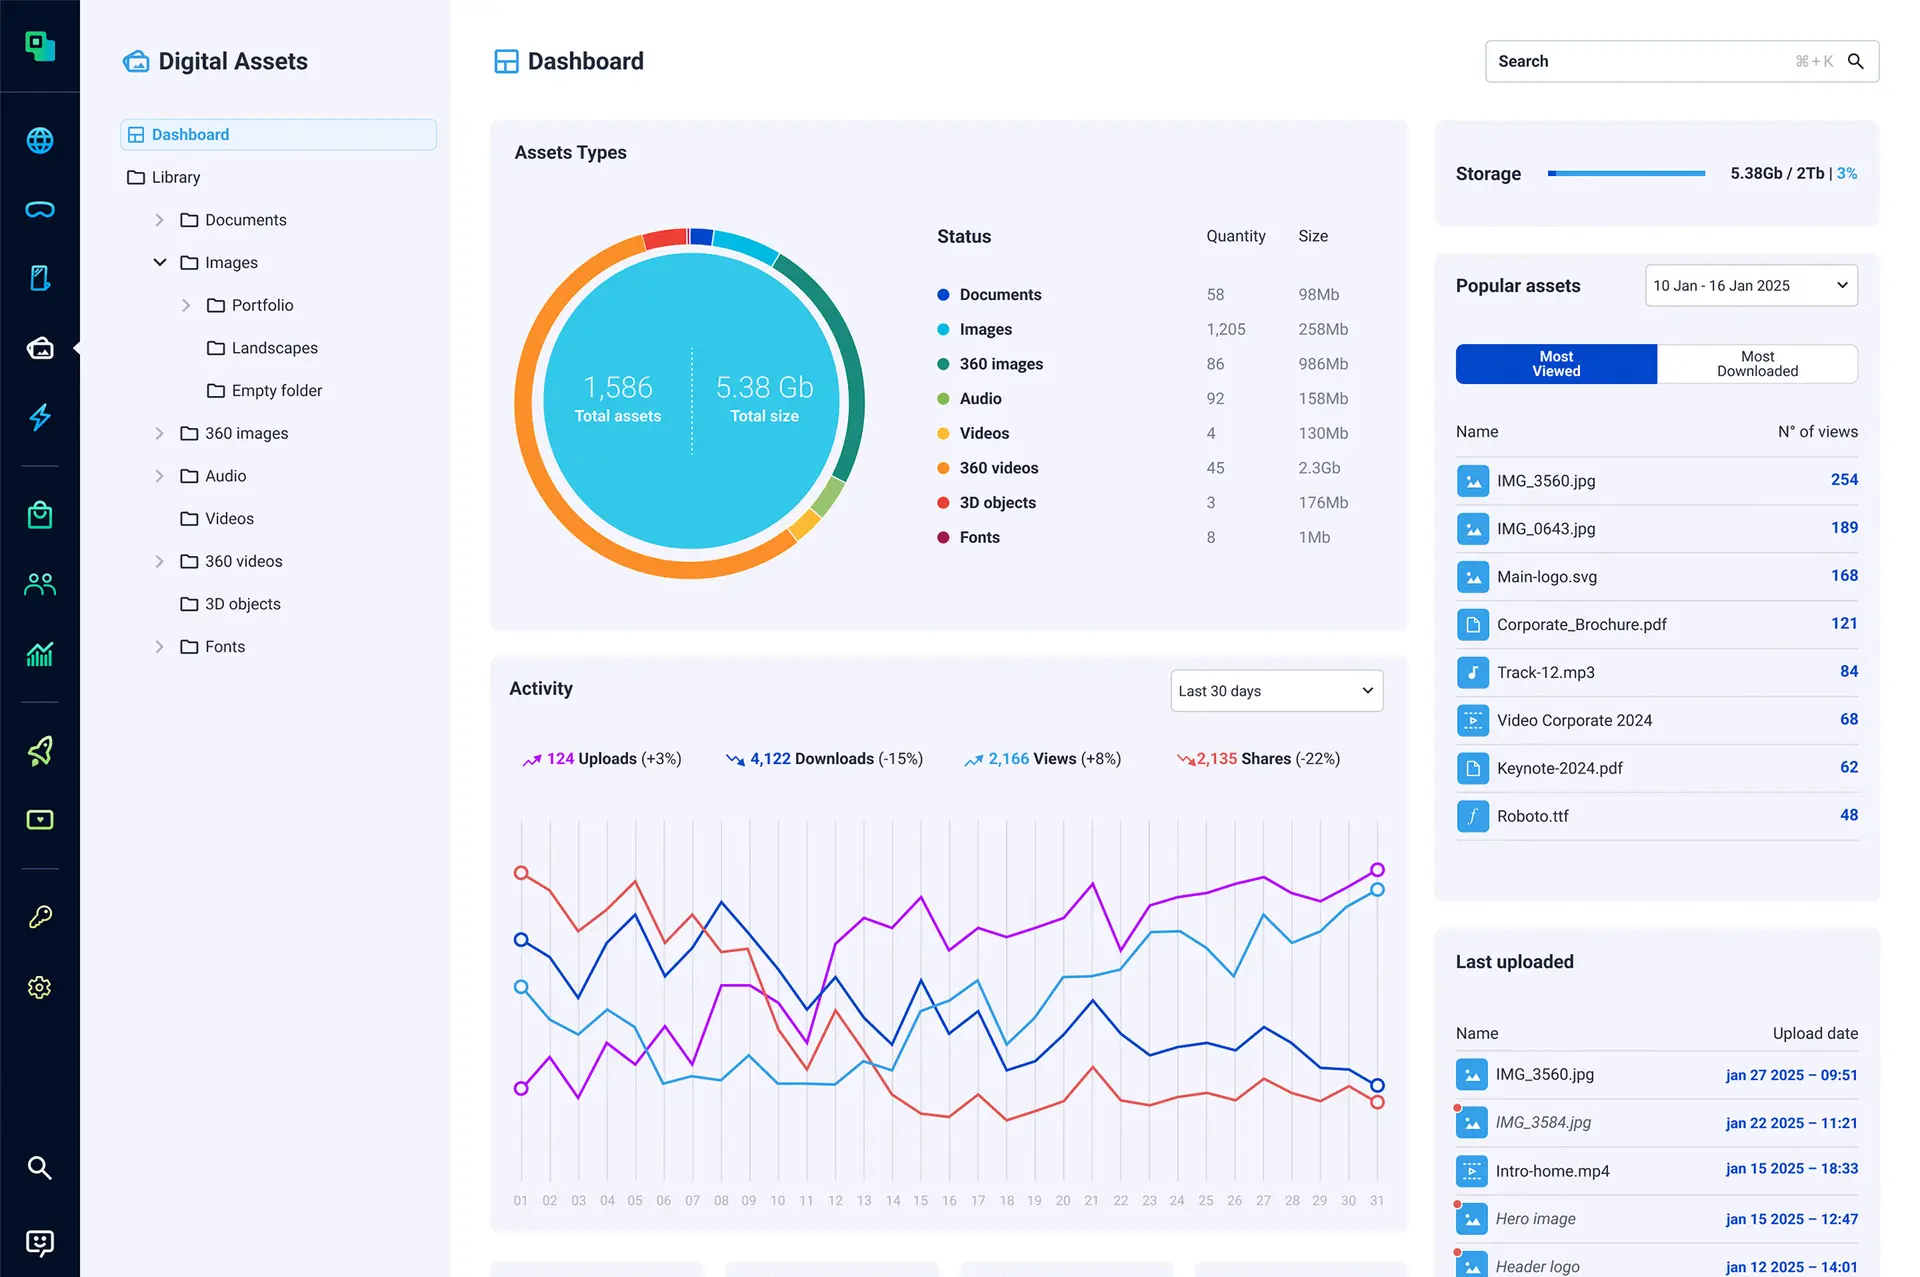Open the 10 Jan - 16 Jan 2025 date picker
Viewport: 1920px width, 1277px height.
[x=1750, y=285]
